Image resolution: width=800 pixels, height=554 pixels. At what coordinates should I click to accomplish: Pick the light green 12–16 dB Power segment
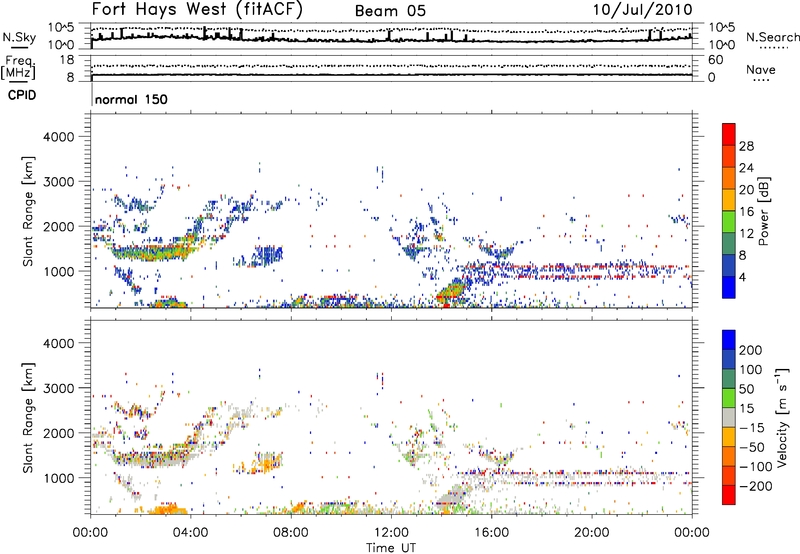(x=729, y=222)
